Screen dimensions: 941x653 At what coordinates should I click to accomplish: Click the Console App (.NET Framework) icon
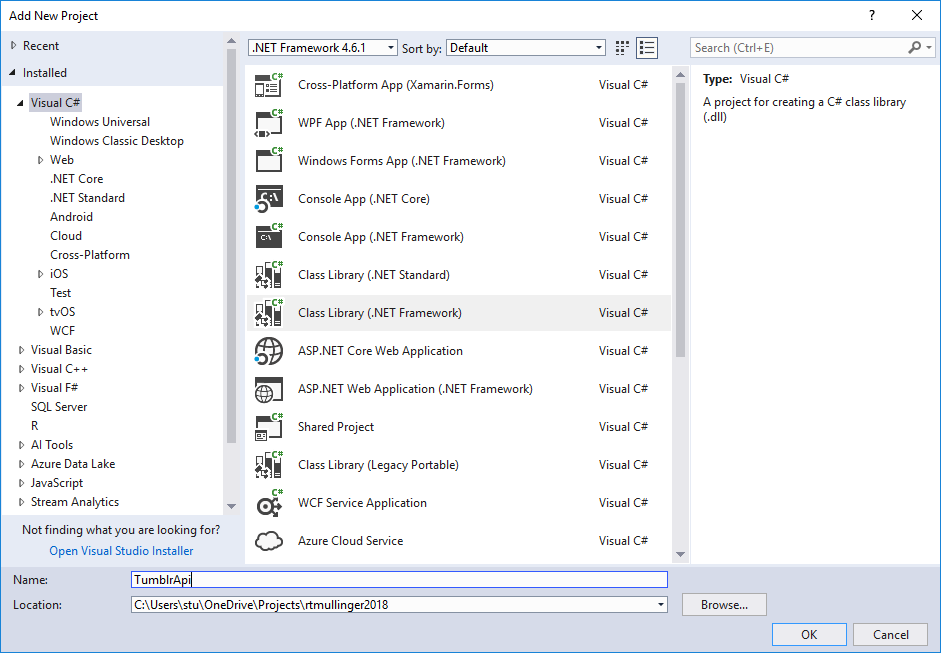[x=268, y=237]
